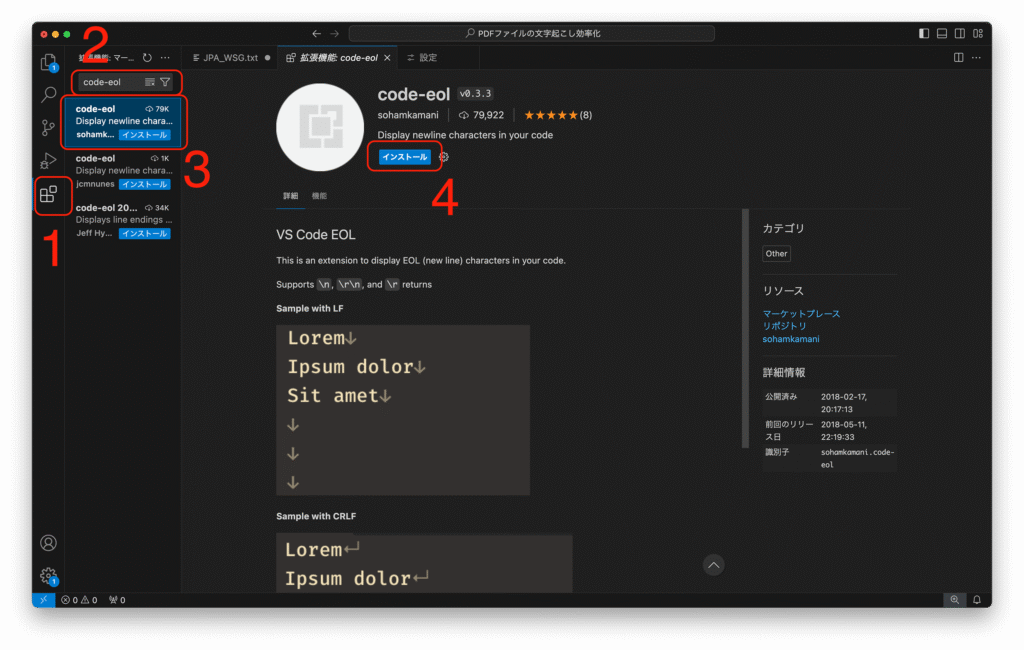Click the Sample with CRLF label
The width and height of the screenshot is (1024, 650).
(x=316, y=516)
